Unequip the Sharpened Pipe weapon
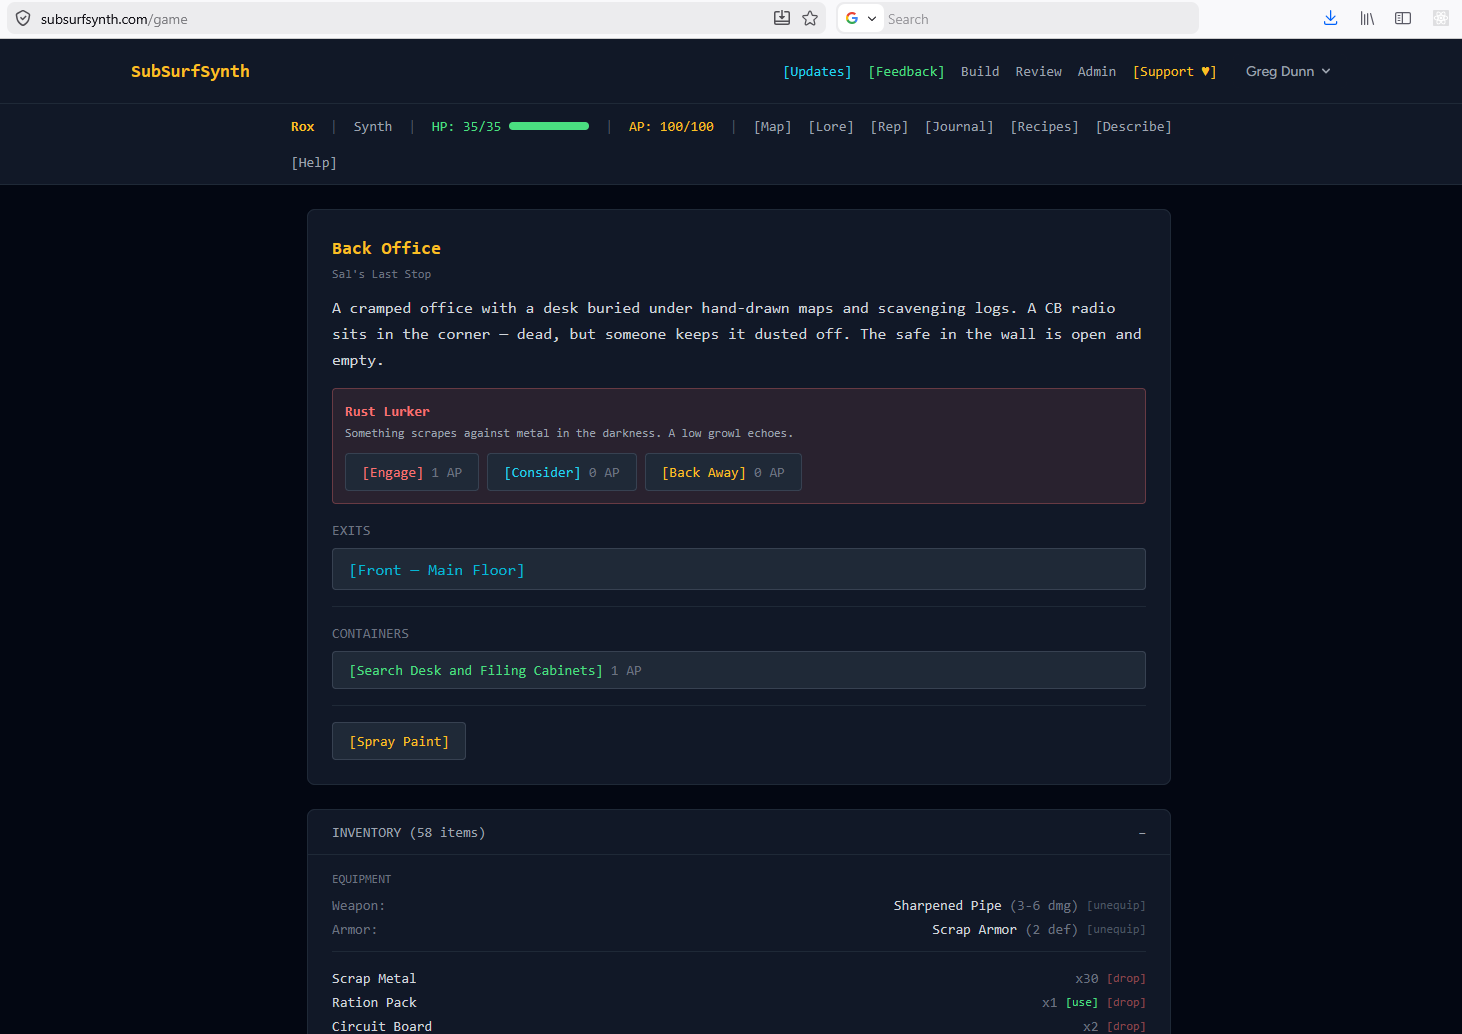The height and width of the screenshot is (1034, 1462). point(1116,906)
